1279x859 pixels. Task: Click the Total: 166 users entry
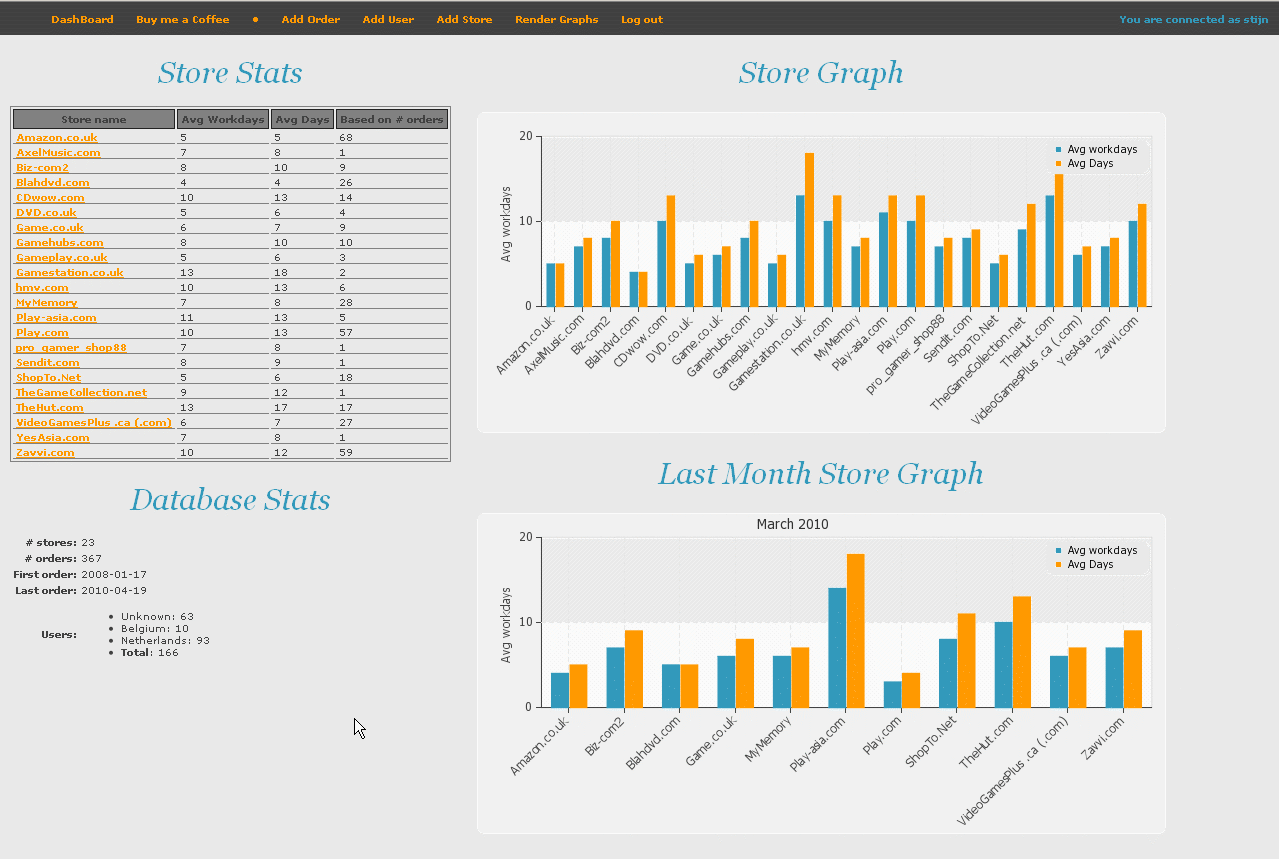[x=150, y=652]
